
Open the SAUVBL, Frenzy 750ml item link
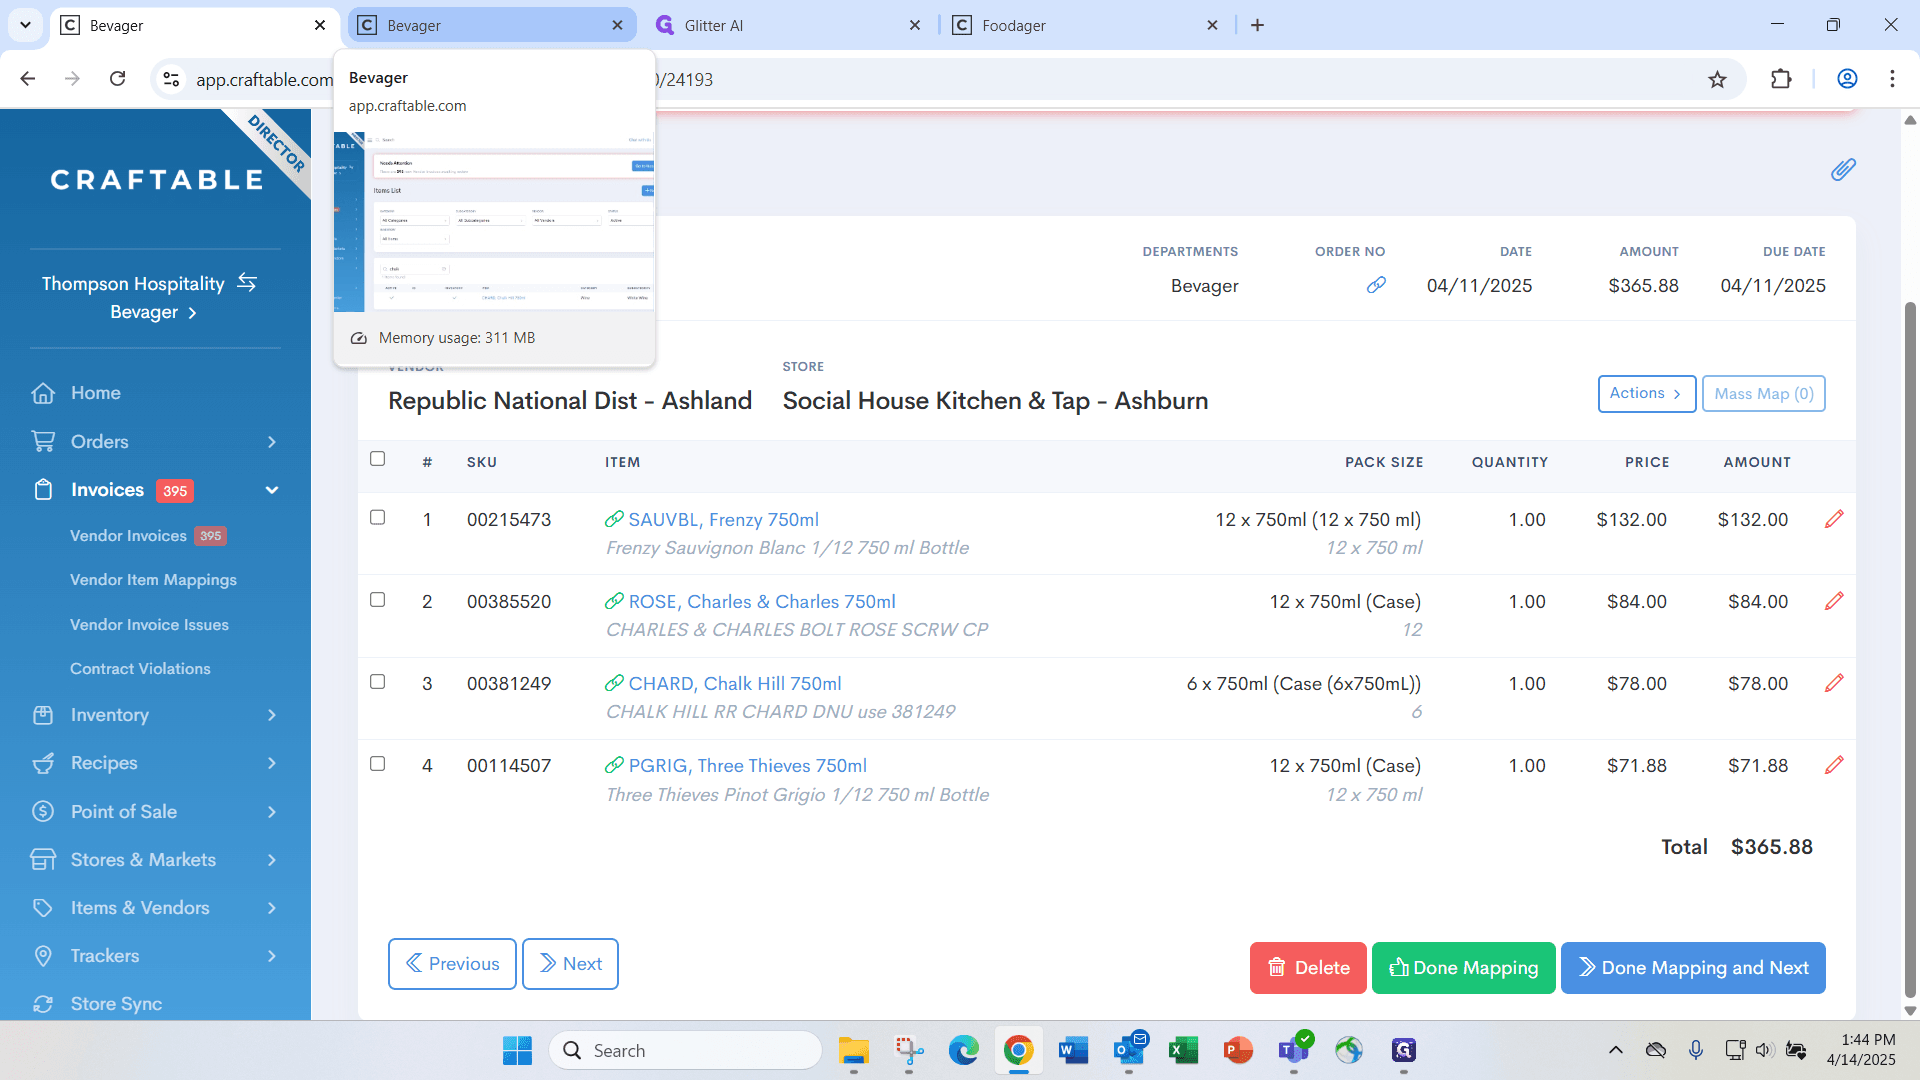[x=723, y=520]
